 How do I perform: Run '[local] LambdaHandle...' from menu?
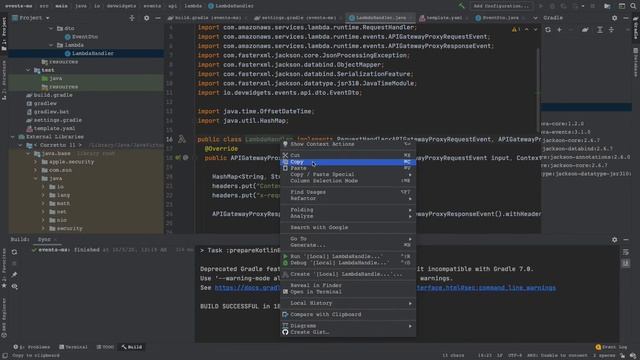click(x=348, y=256)
